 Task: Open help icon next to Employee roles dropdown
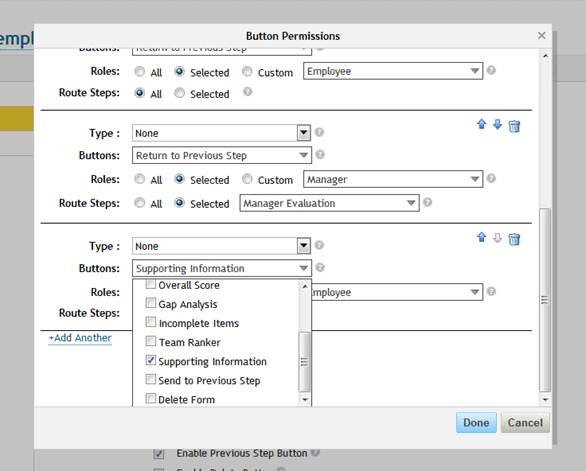click(x=491, y=70)
